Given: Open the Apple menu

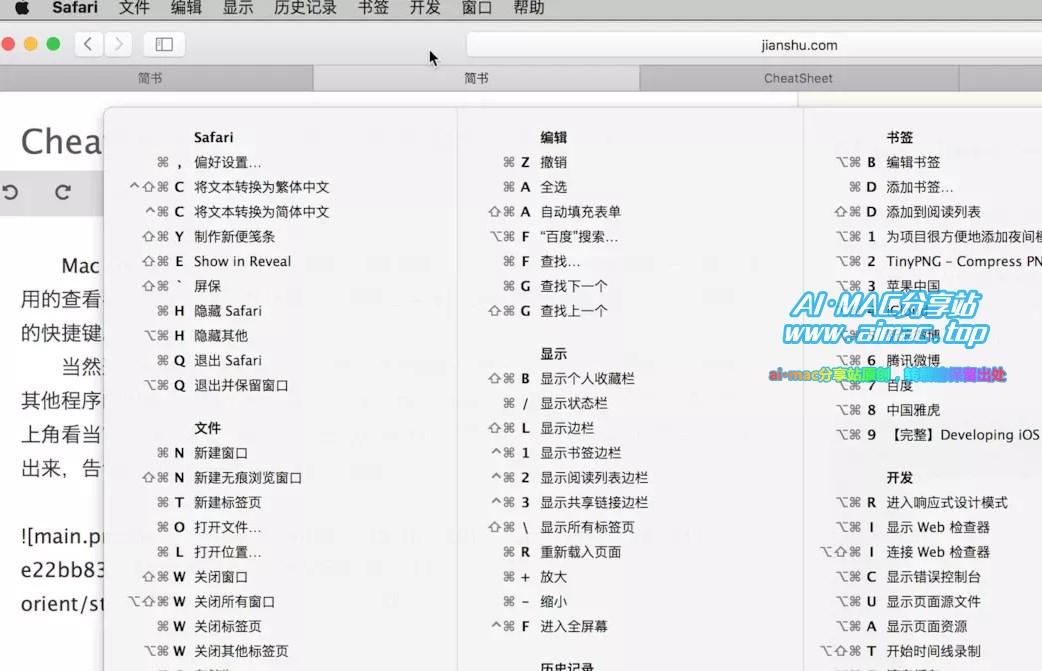Looking at the screenshot, I should 22,8.
